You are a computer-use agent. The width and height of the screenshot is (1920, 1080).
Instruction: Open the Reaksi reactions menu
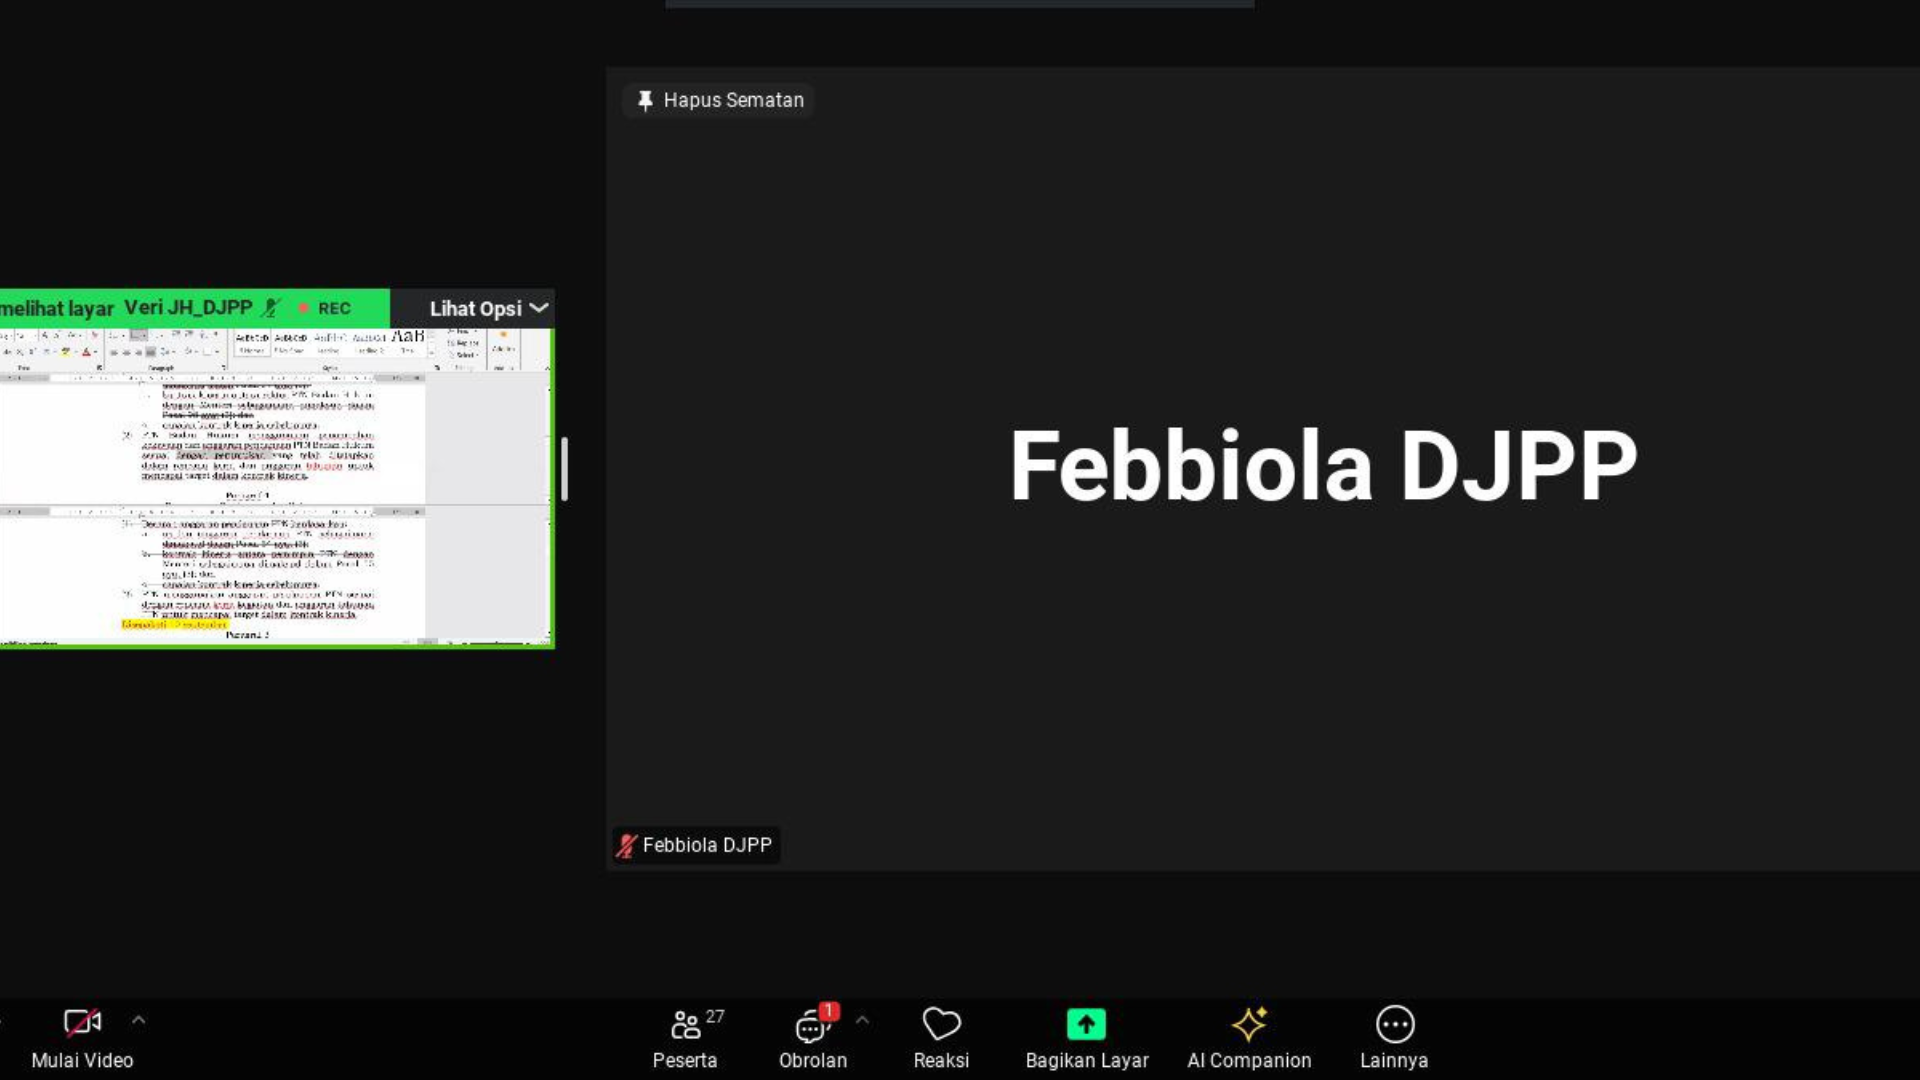coord(941,1039)
